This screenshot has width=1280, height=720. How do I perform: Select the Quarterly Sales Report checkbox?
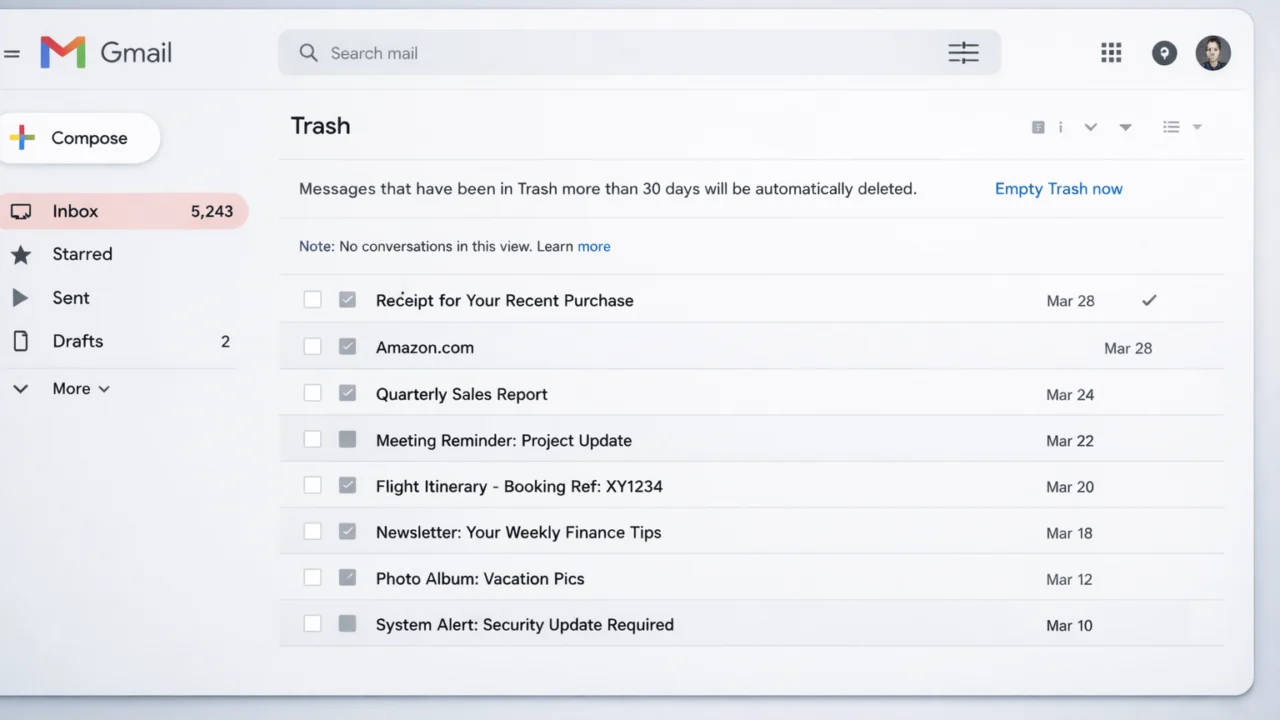point(313,394)
